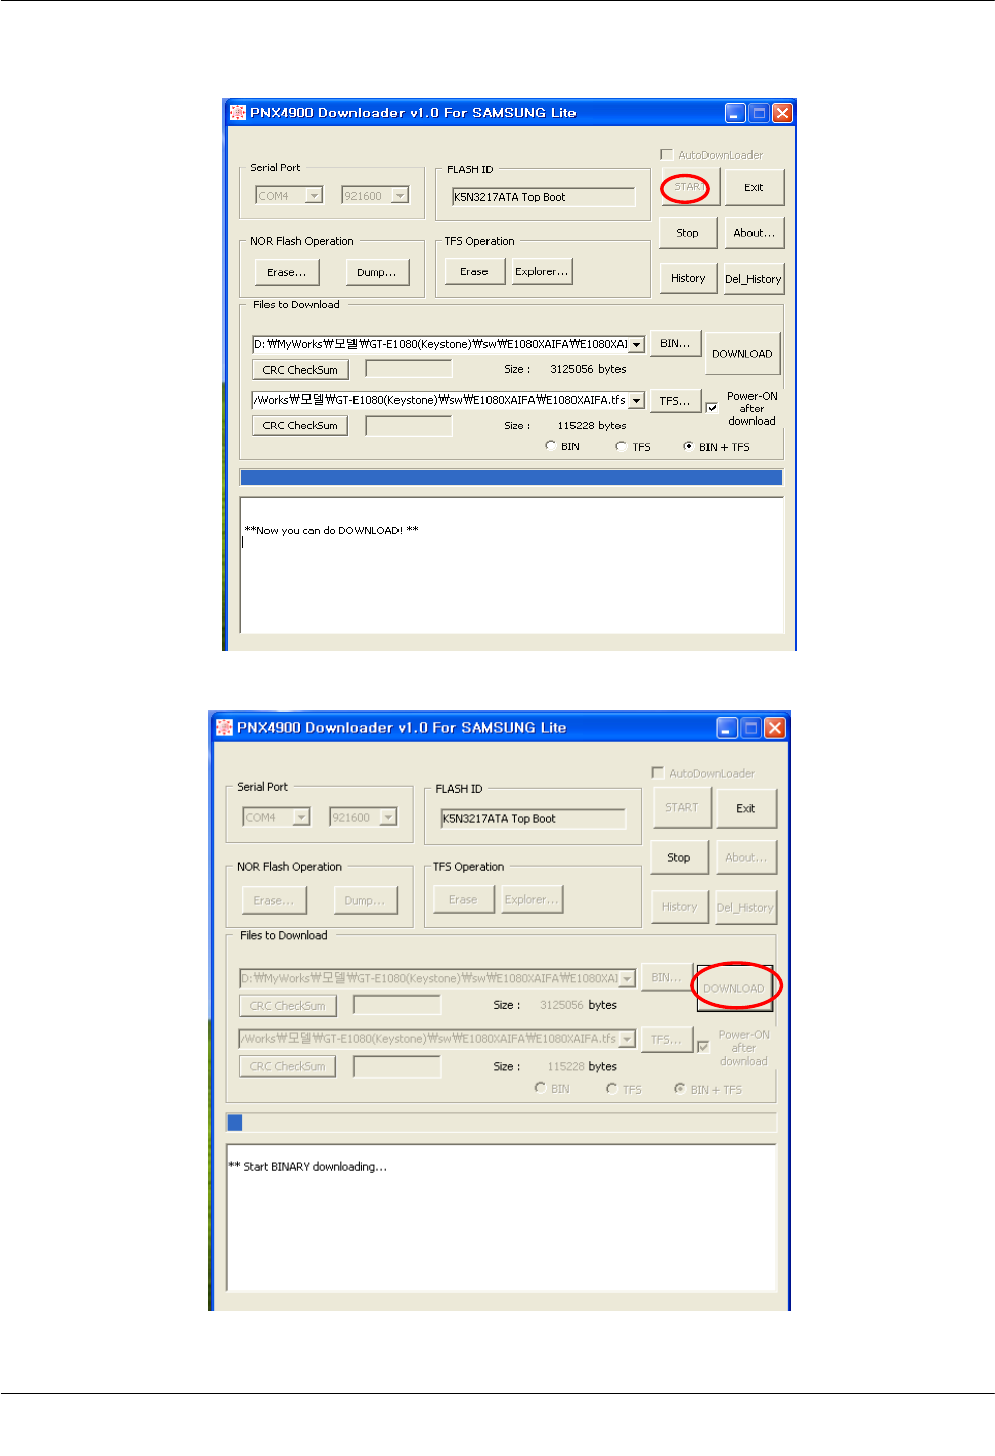Toggle Power-ON after download checkbox, lower window
Viewport: 995px width, 1456px height.
[703, 1046]
